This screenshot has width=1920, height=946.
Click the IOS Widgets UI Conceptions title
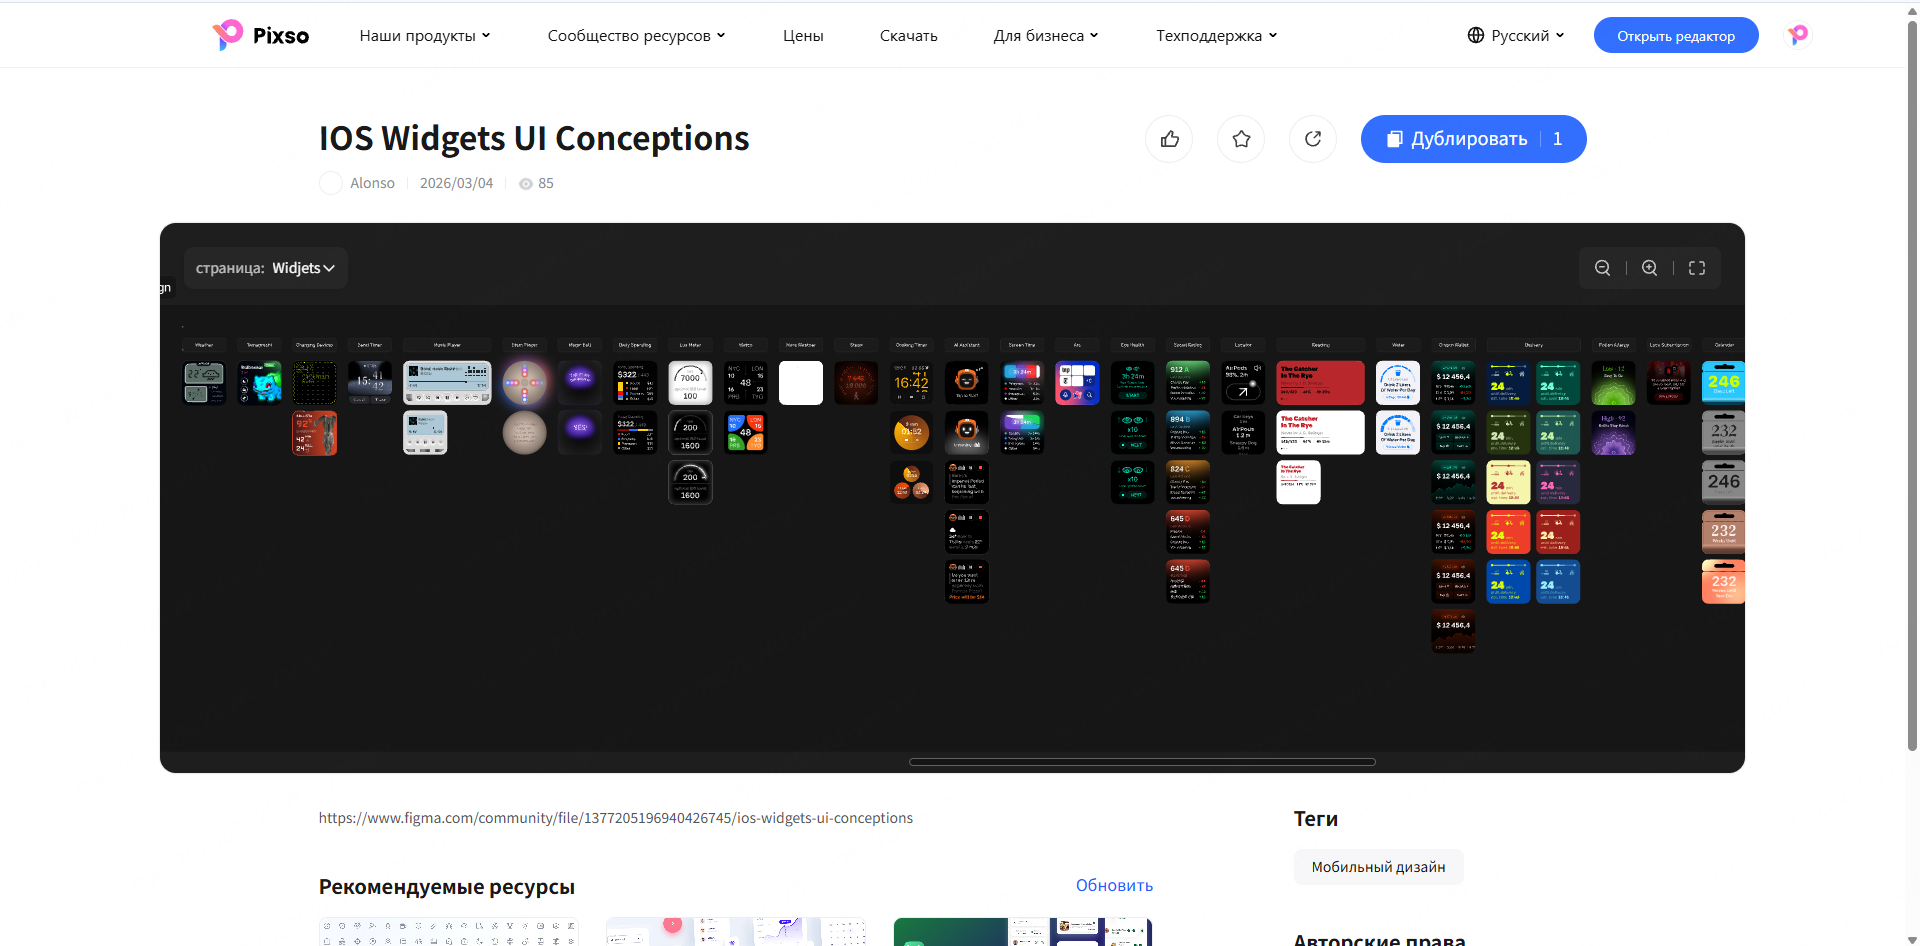534,138
